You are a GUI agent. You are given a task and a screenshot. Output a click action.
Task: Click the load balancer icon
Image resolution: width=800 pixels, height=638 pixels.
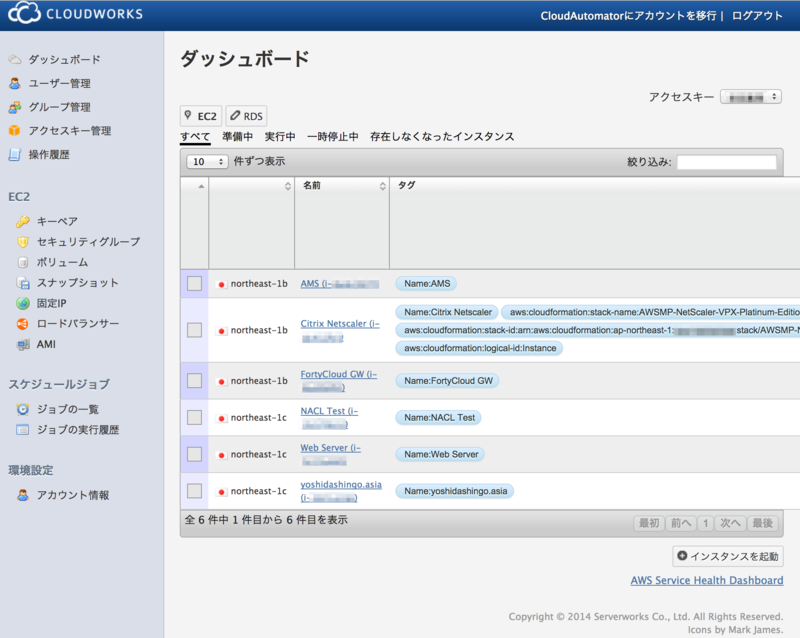23,324
